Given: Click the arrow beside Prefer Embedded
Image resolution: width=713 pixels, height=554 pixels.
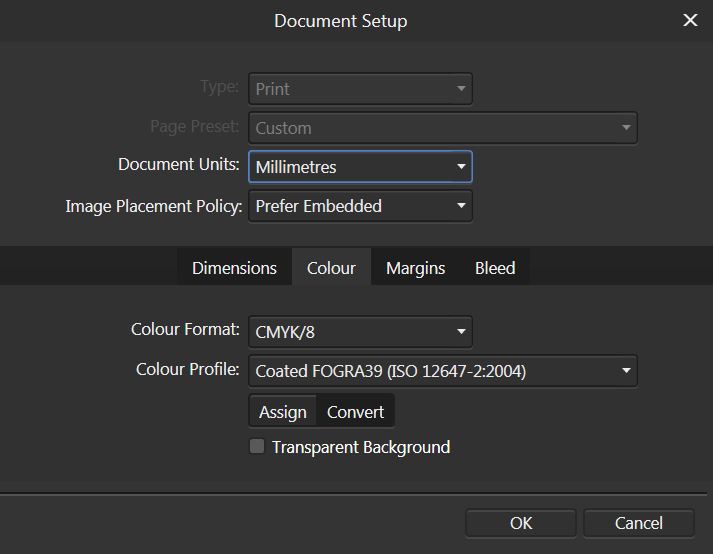Looking at the screenshot, I should (461, 206).
